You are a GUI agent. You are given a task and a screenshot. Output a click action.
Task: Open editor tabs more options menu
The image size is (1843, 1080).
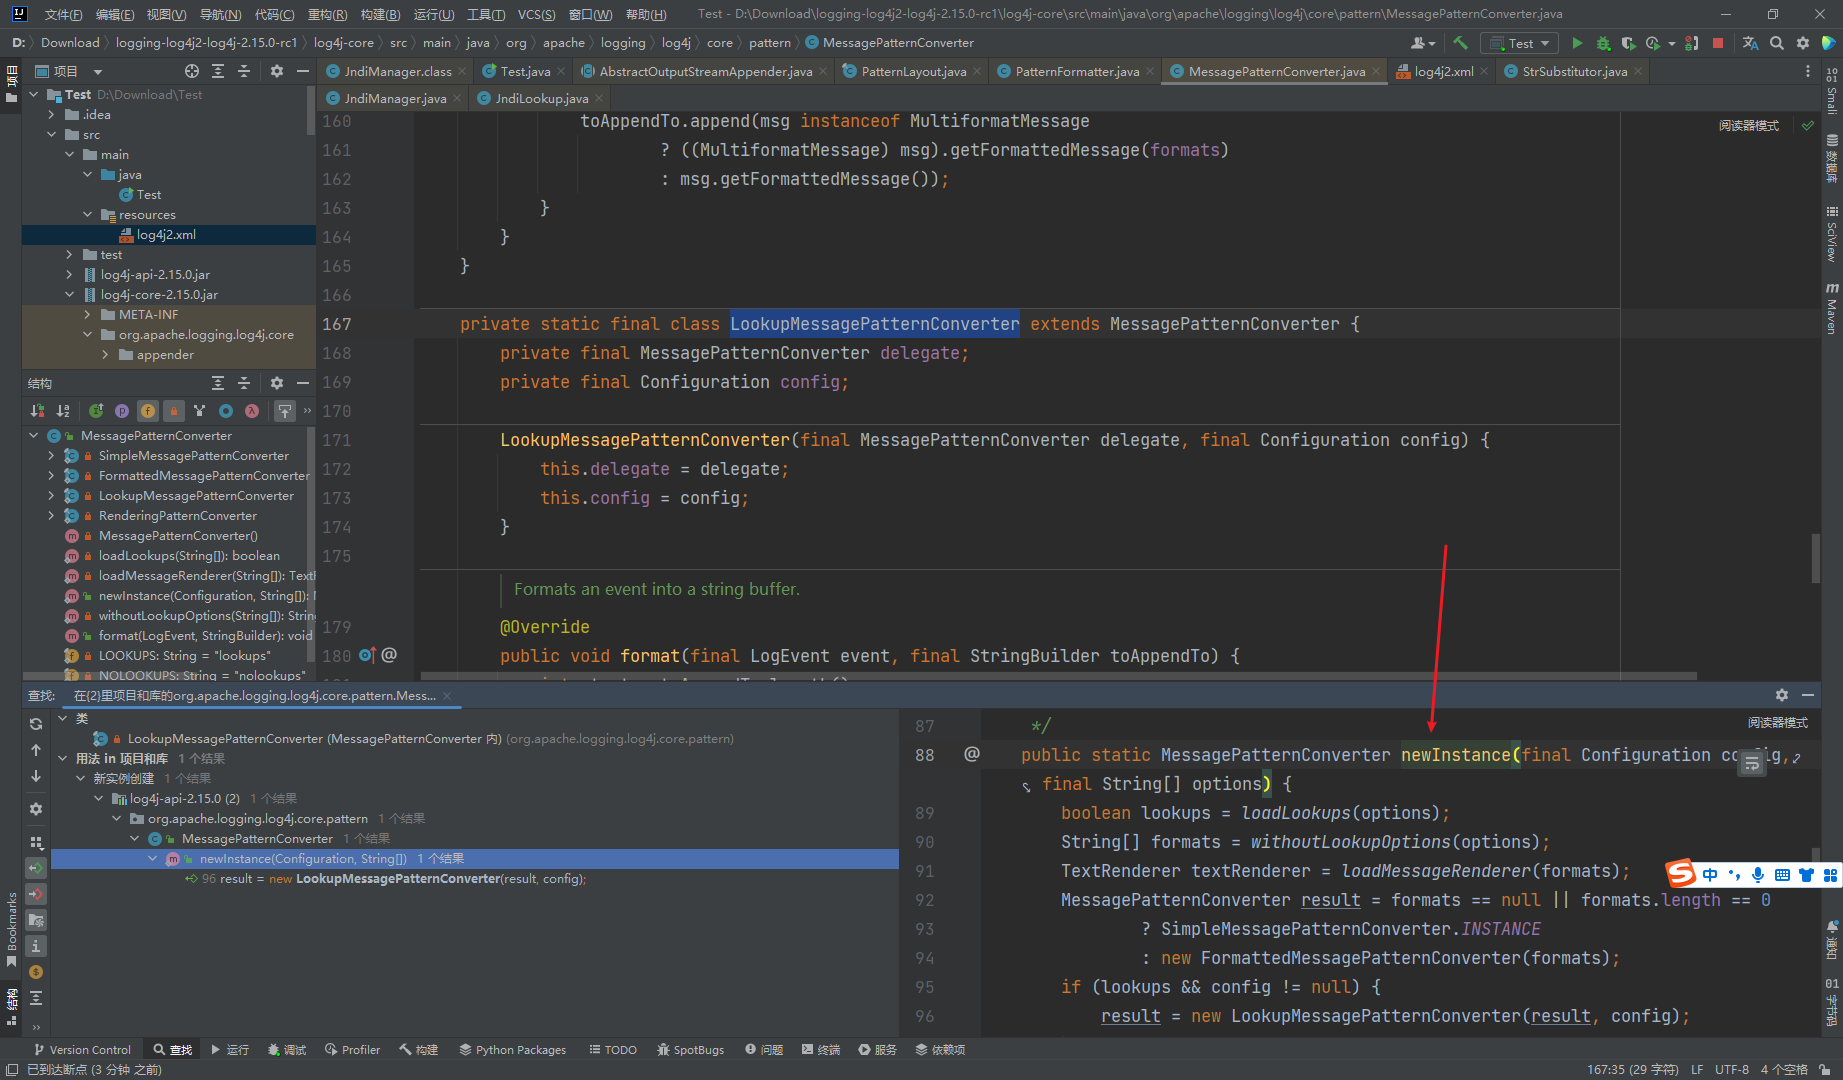coord(1807,71)
